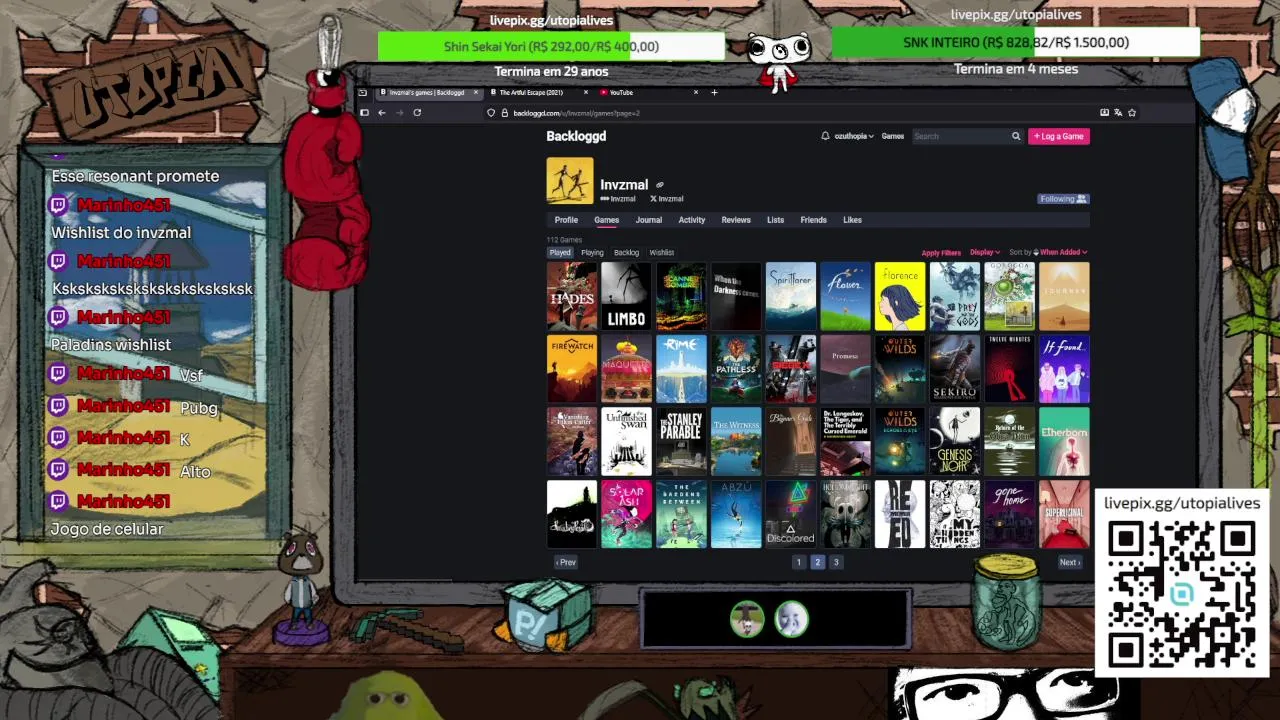Open the Superliminal game cover
The width and height of the screenshot is (1280, 720).
[1064, 514]
